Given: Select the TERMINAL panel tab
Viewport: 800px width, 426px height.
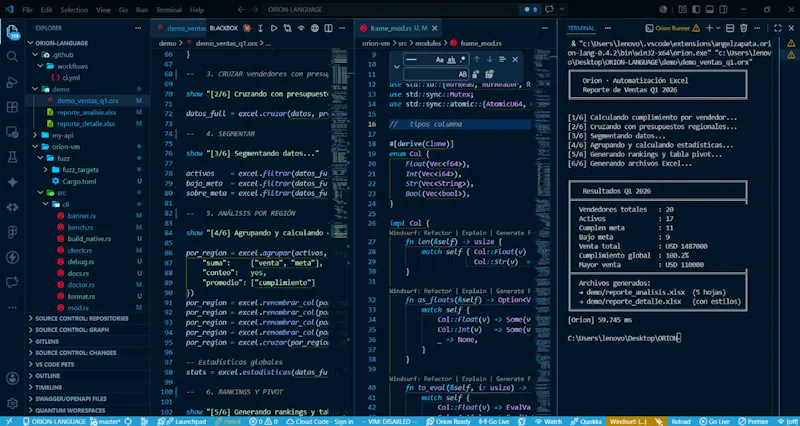Looking at the screenshot, I should (x=581, y=29).
